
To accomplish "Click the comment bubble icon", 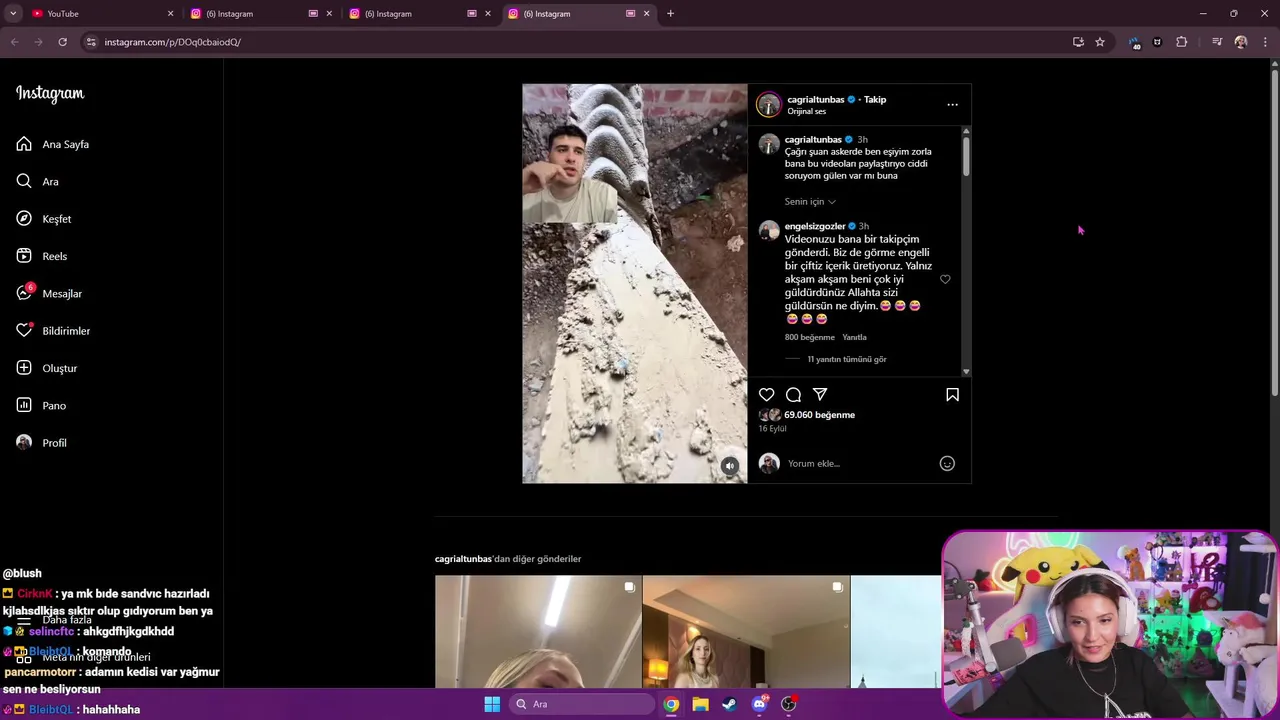I will point(793,395).
